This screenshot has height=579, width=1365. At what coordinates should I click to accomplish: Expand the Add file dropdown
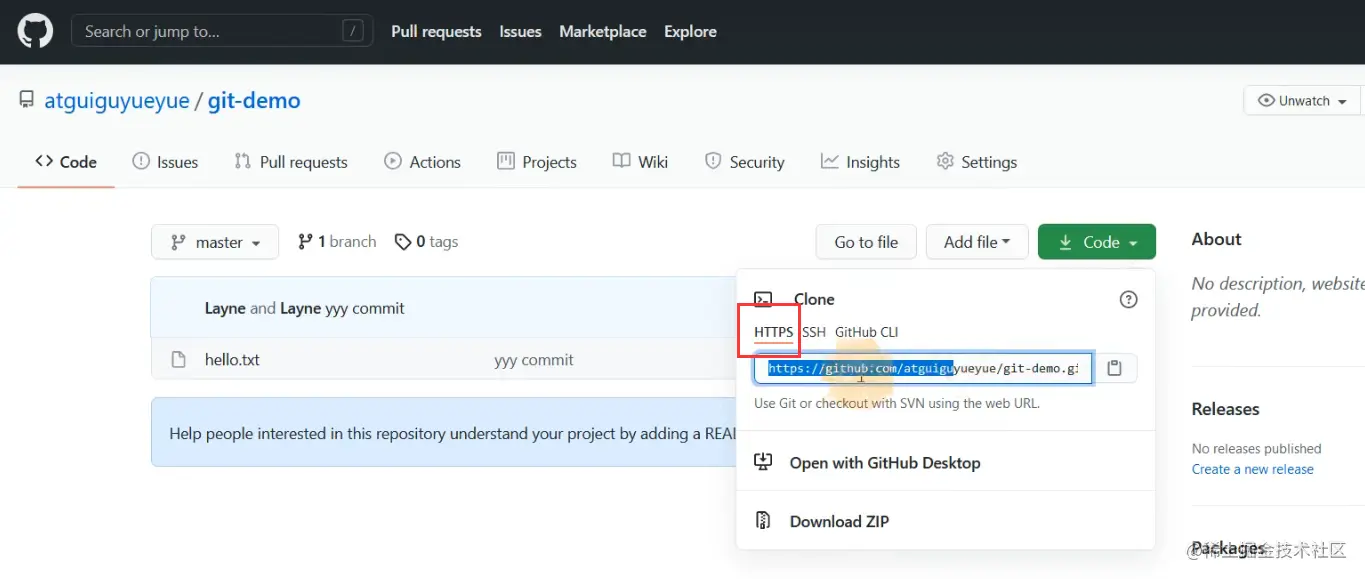(977, 242)
